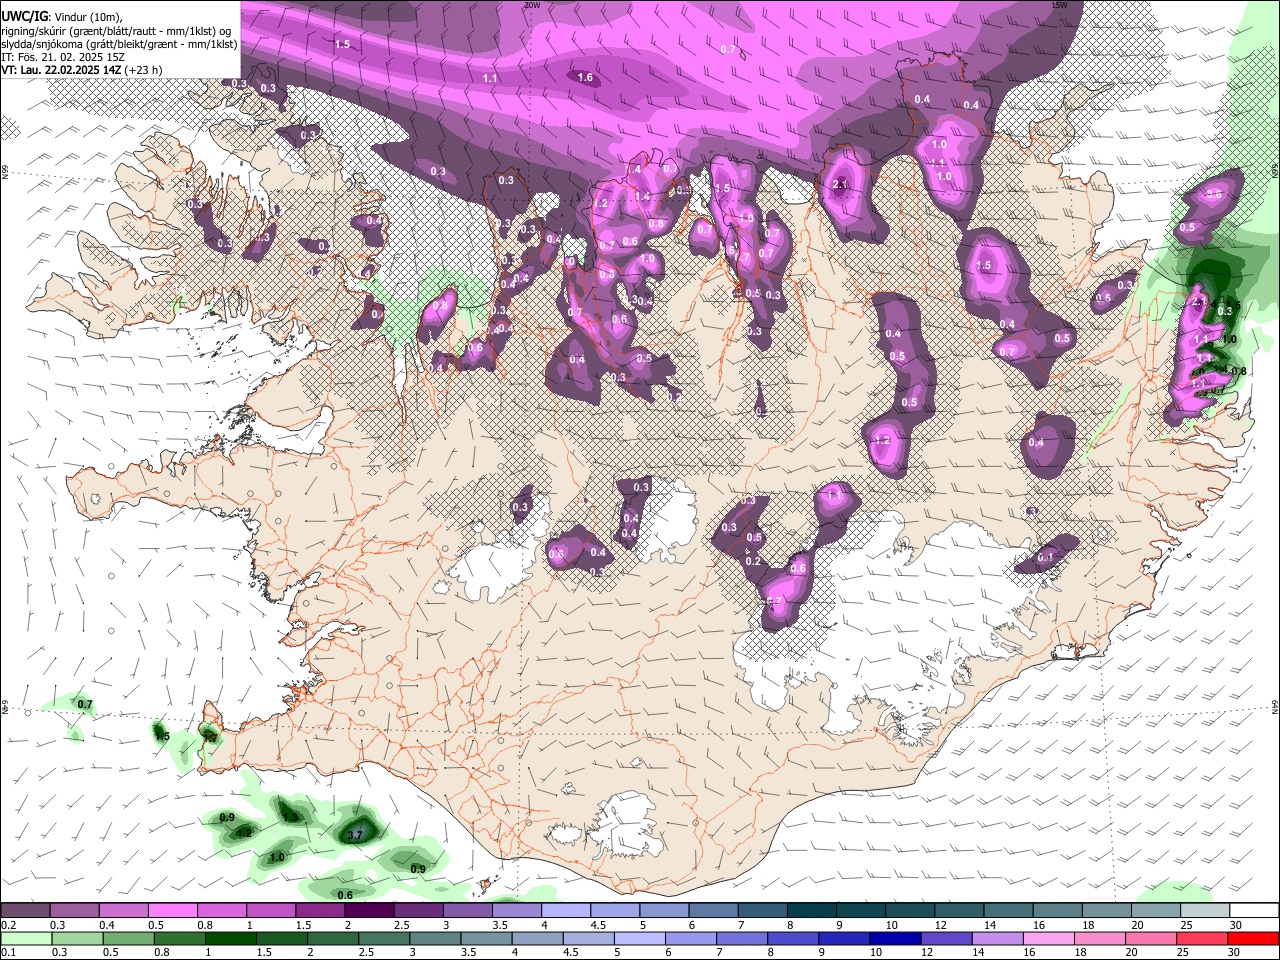Viewport: 1280px width, 960px height.
Task: Select the upper legend row swatch between 0.2 and 0.3
Action: [x=25, y=911]
